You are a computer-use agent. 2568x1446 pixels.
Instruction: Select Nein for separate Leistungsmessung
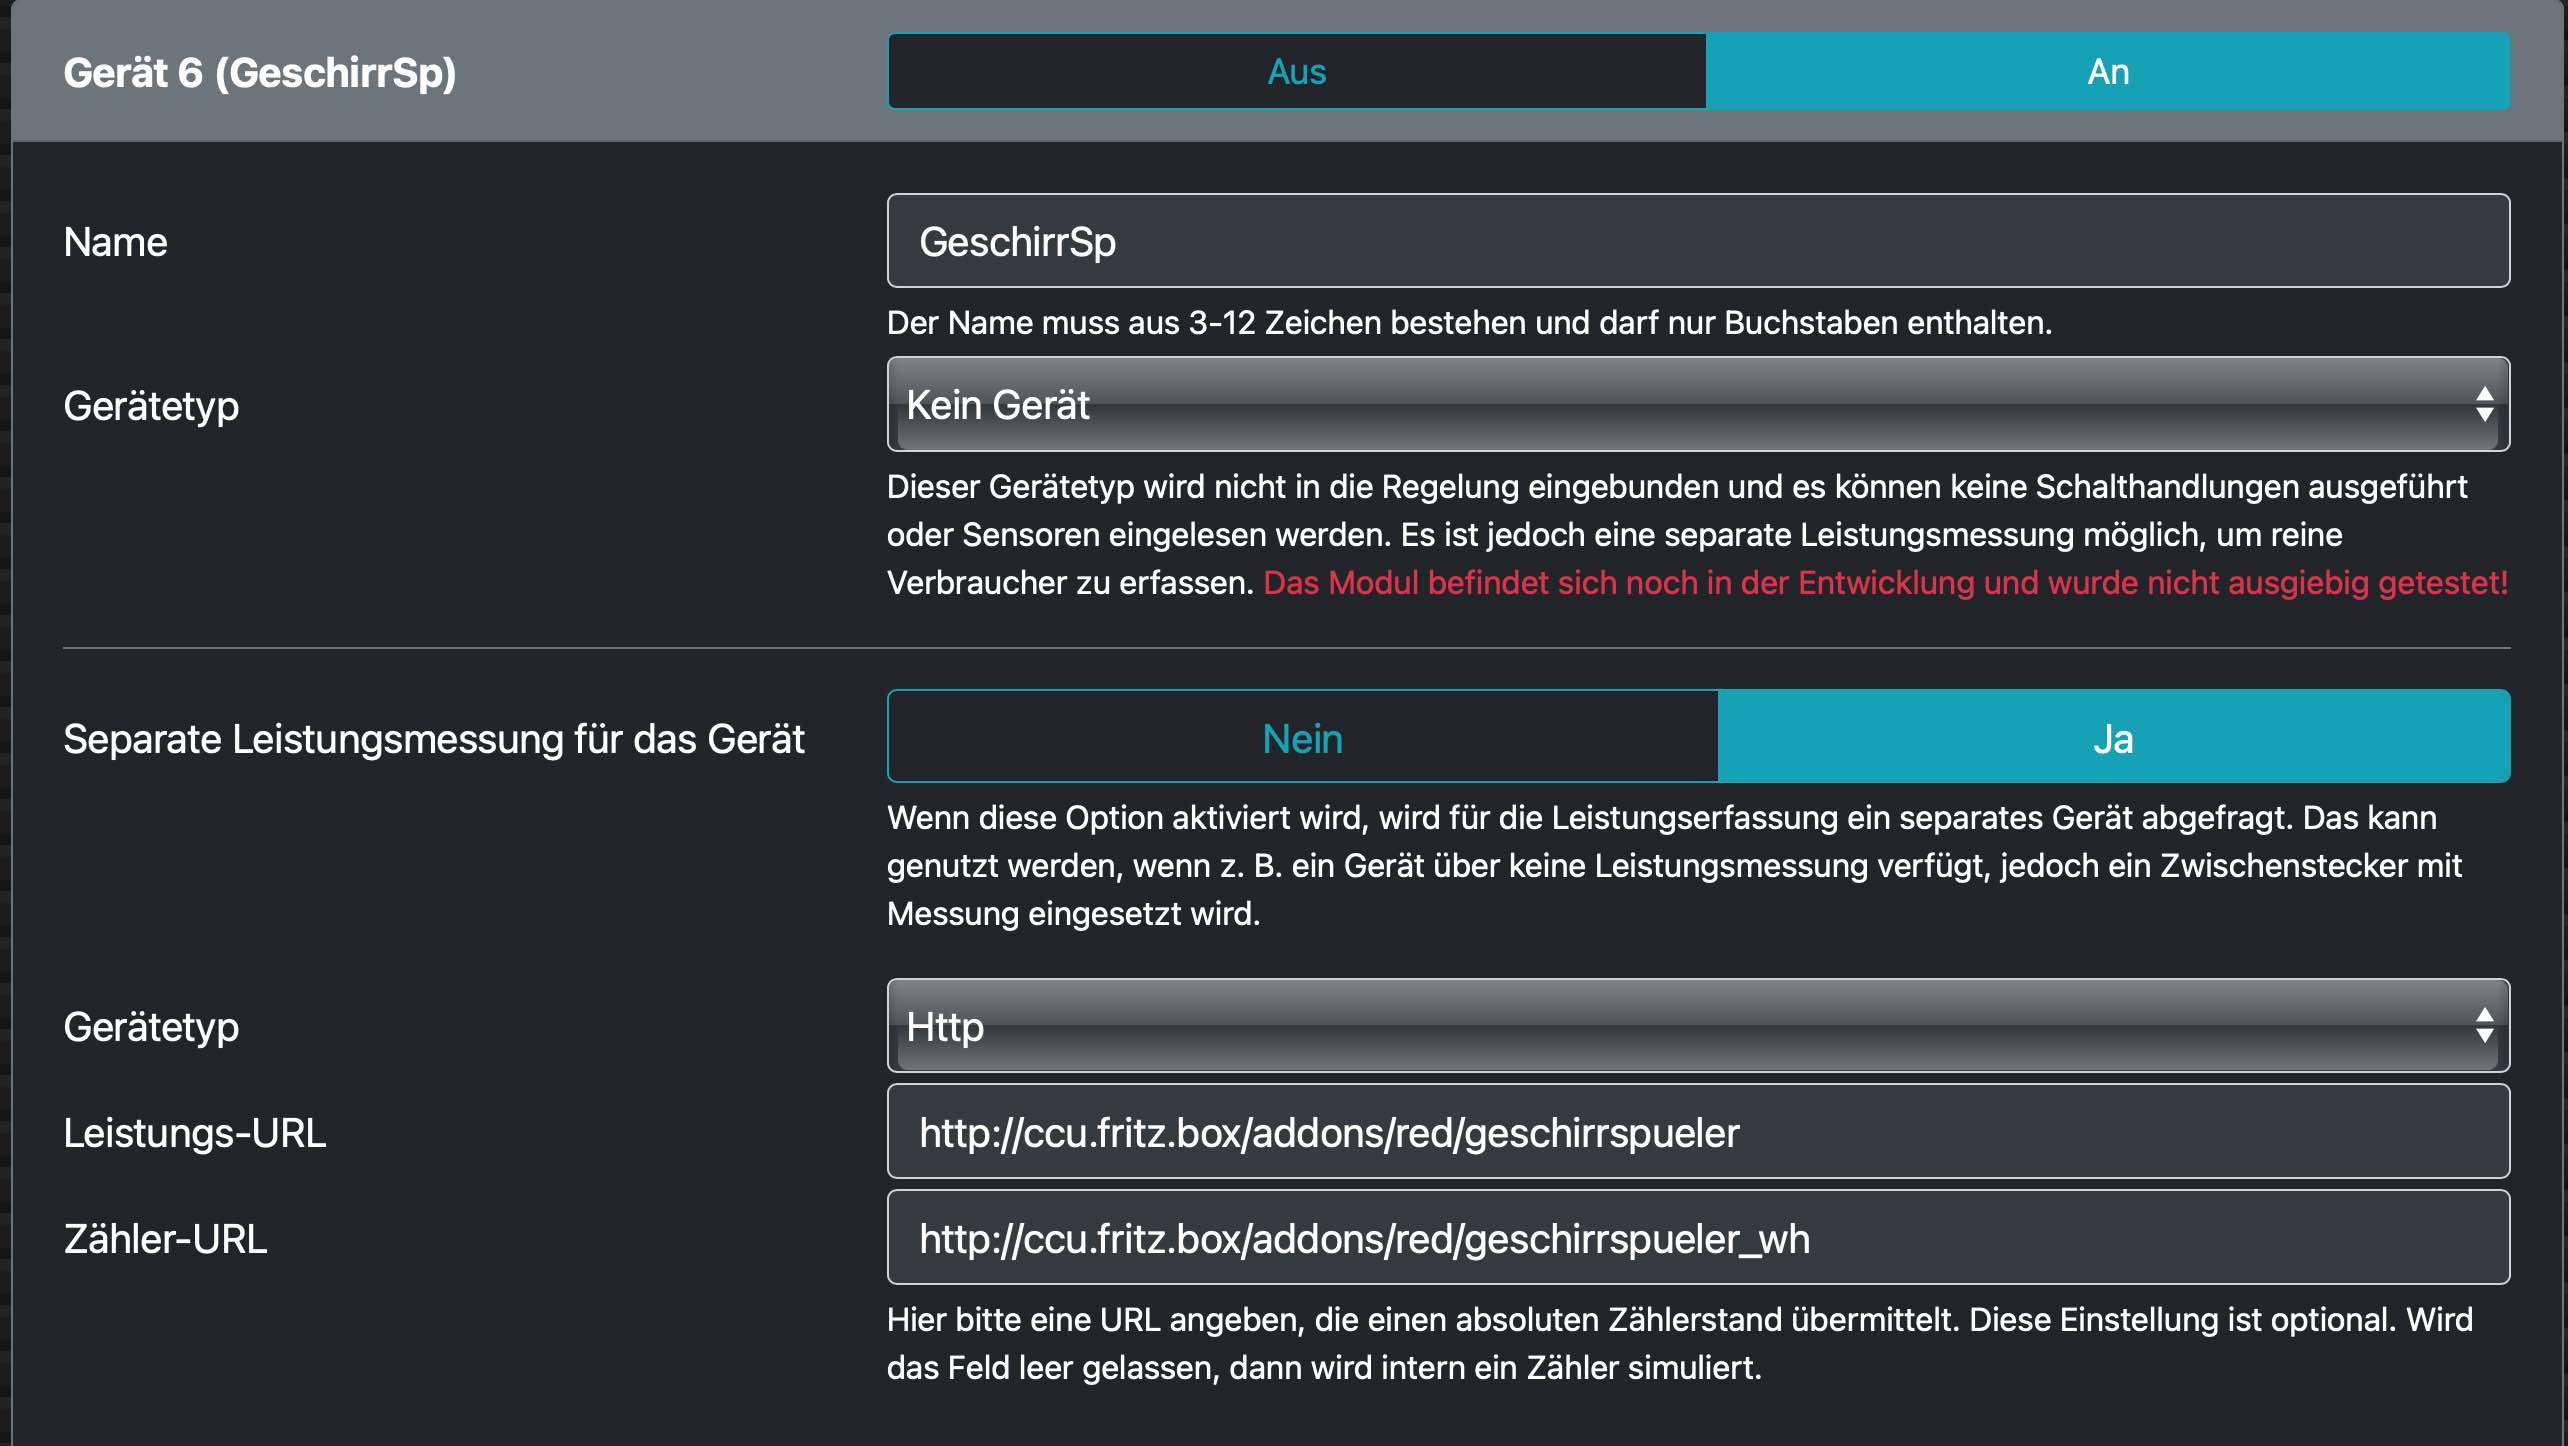pyautogui.click(x=1302, y=738)
